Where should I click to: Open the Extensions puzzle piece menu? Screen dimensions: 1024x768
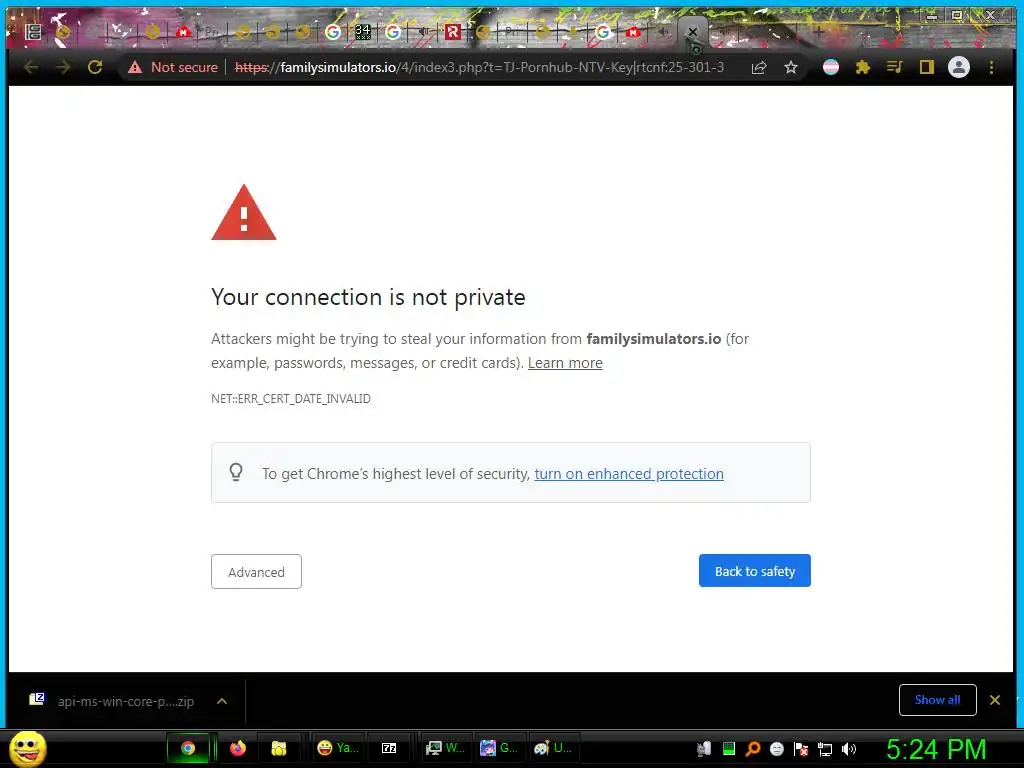pos(863,67)
